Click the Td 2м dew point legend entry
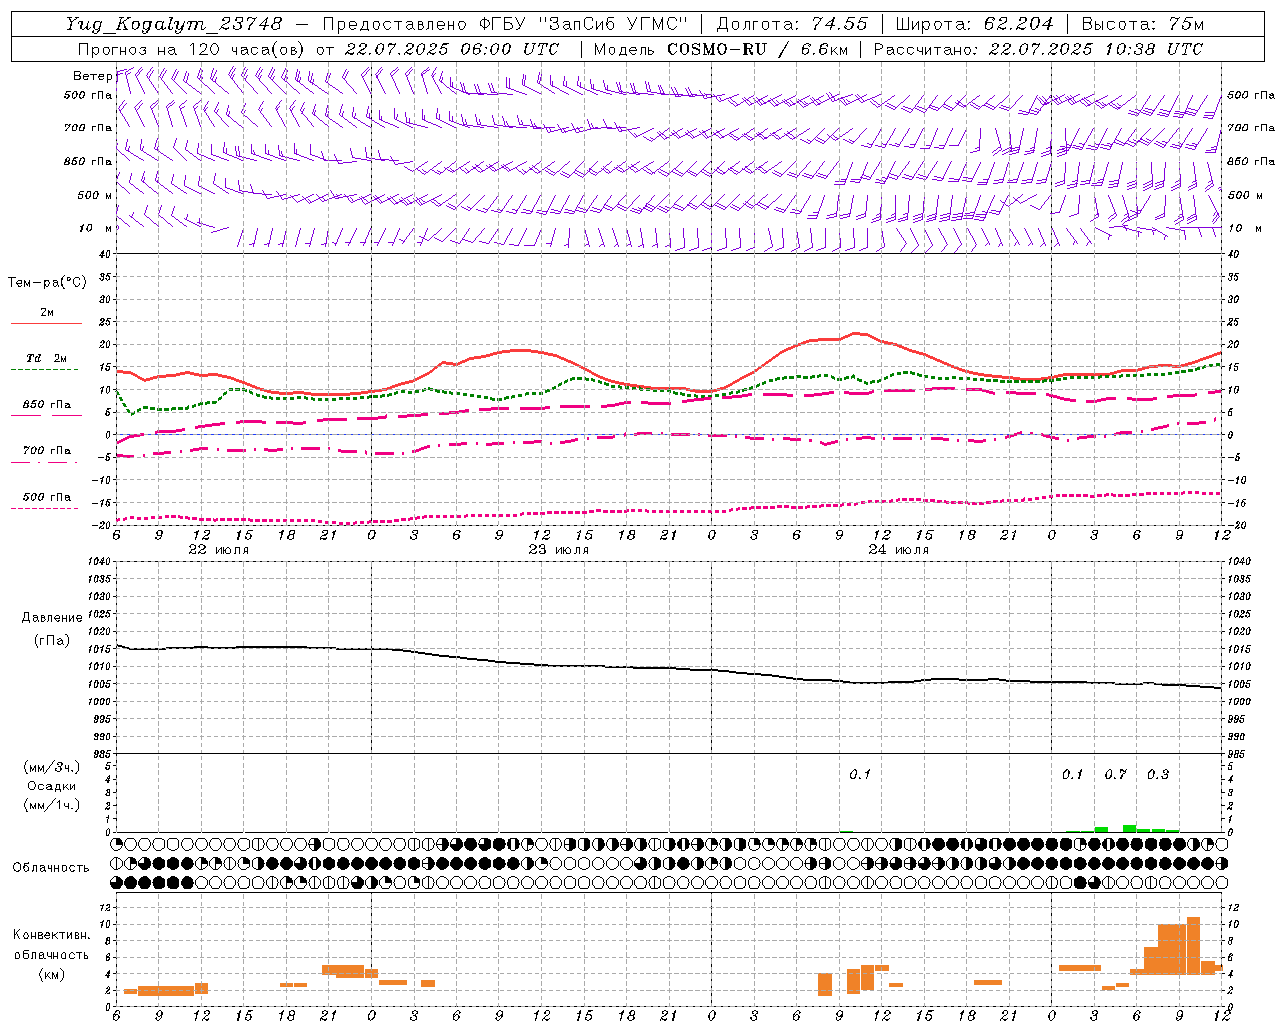The image size is (1280, 1024). 46,358
